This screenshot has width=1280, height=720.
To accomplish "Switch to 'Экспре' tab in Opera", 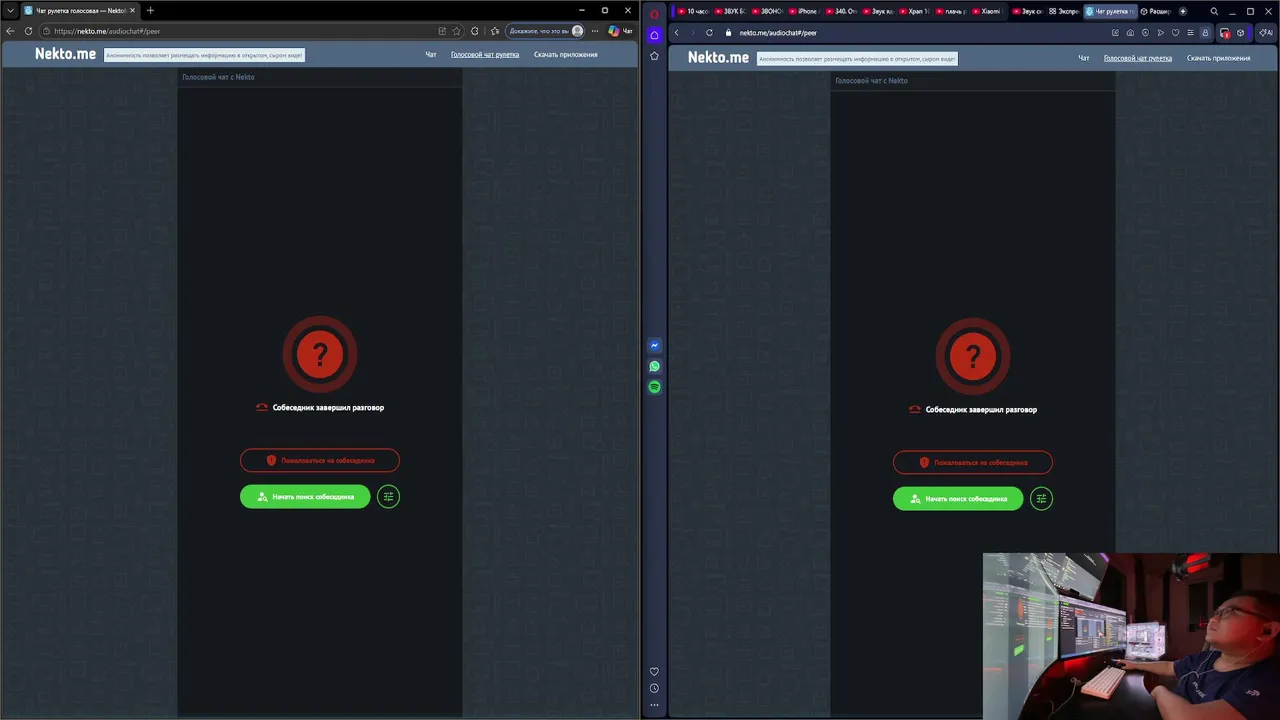I will tap(1064, 11).
